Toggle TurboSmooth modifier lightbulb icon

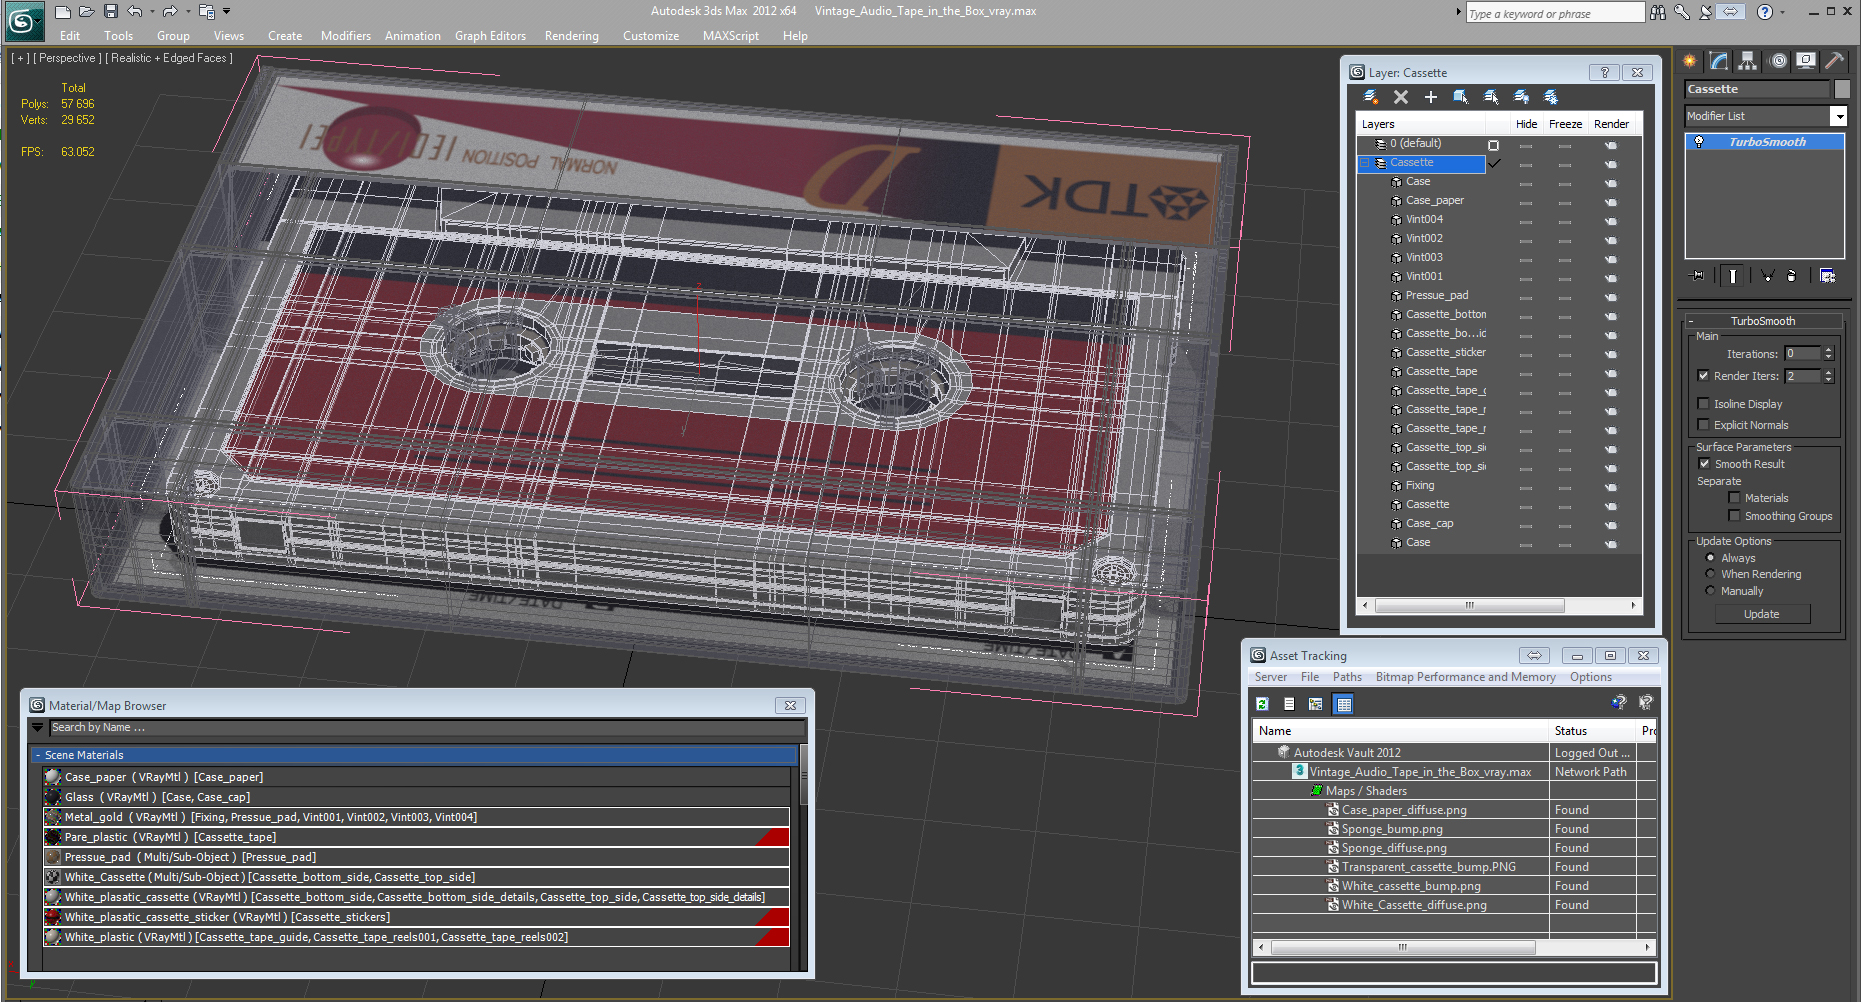(1698, 142)
